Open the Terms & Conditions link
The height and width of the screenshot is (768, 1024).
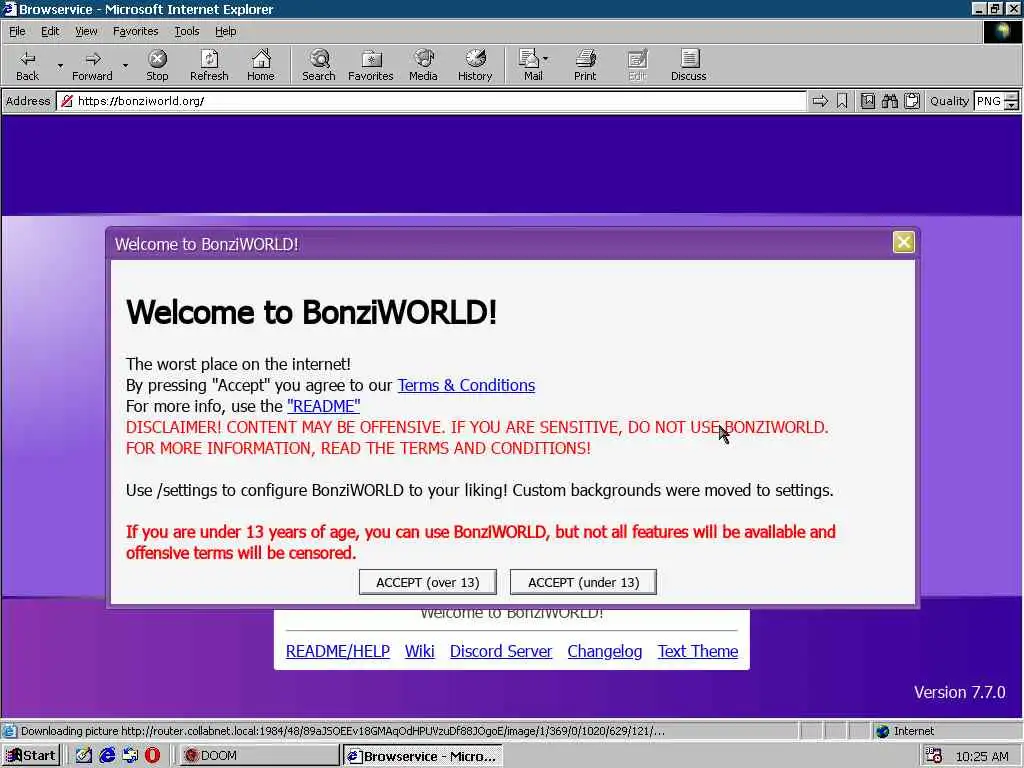(x=466, y=385)
